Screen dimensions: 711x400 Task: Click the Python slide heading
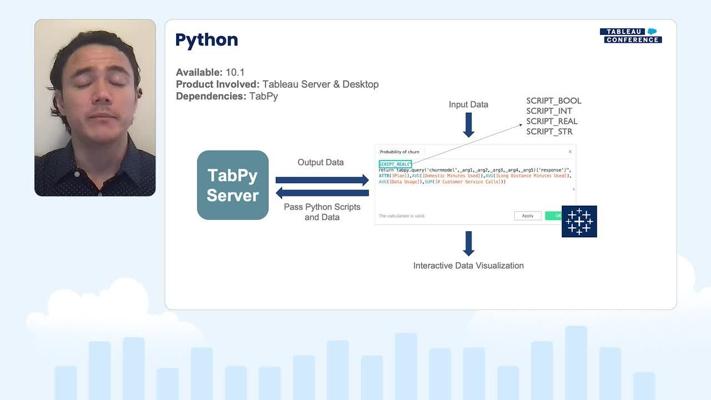click(x=207, y=40)
